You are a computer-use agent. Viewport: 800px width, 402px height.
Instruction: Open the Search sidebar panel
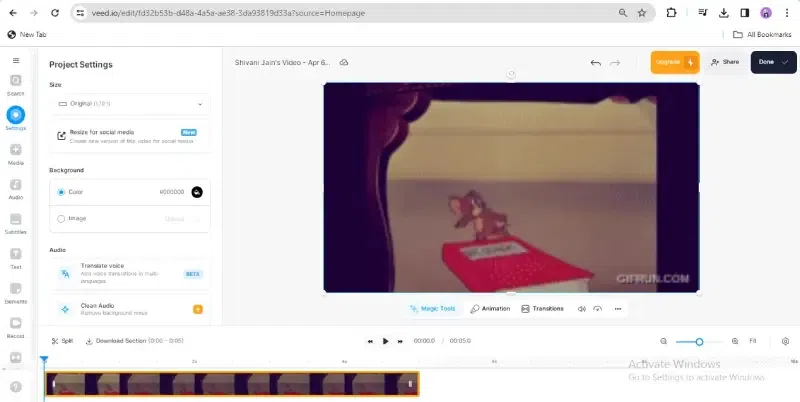point(16,85)
